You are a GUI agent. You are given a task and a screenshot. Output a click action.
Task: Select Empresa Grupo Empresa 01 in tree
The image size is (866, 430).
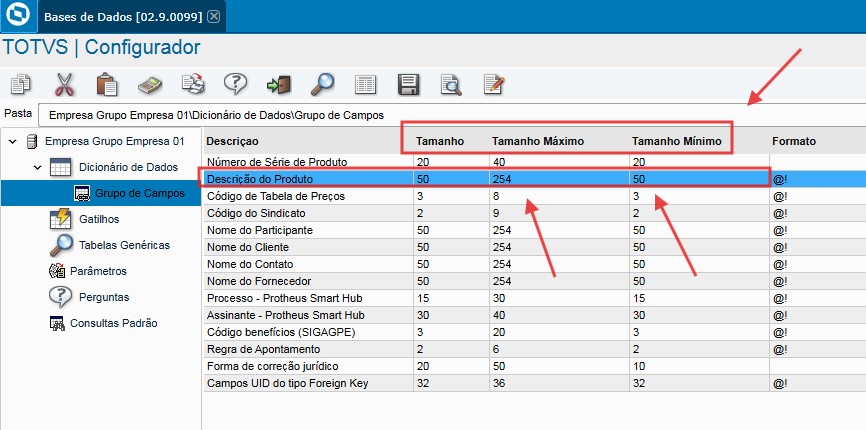coord(114,141)
